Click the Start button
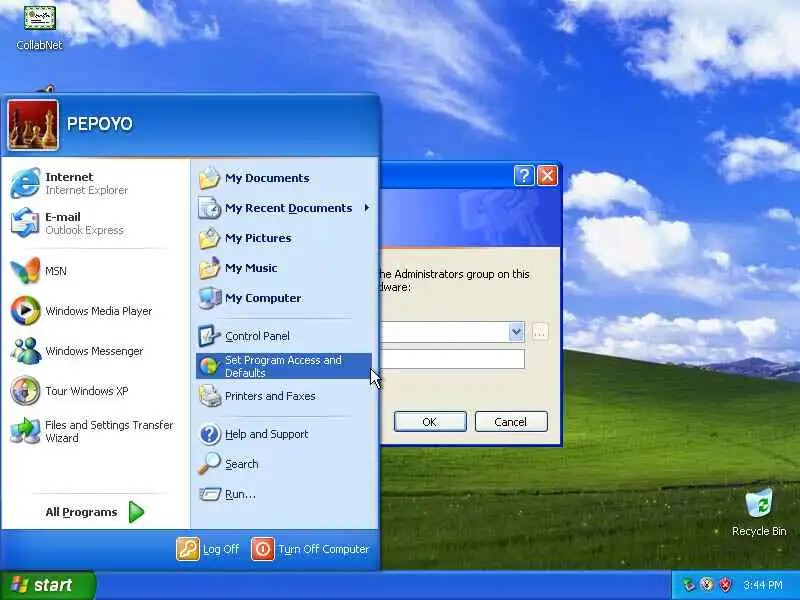The height and width of the screenshot is (600, 800). (x=47, y=585)
